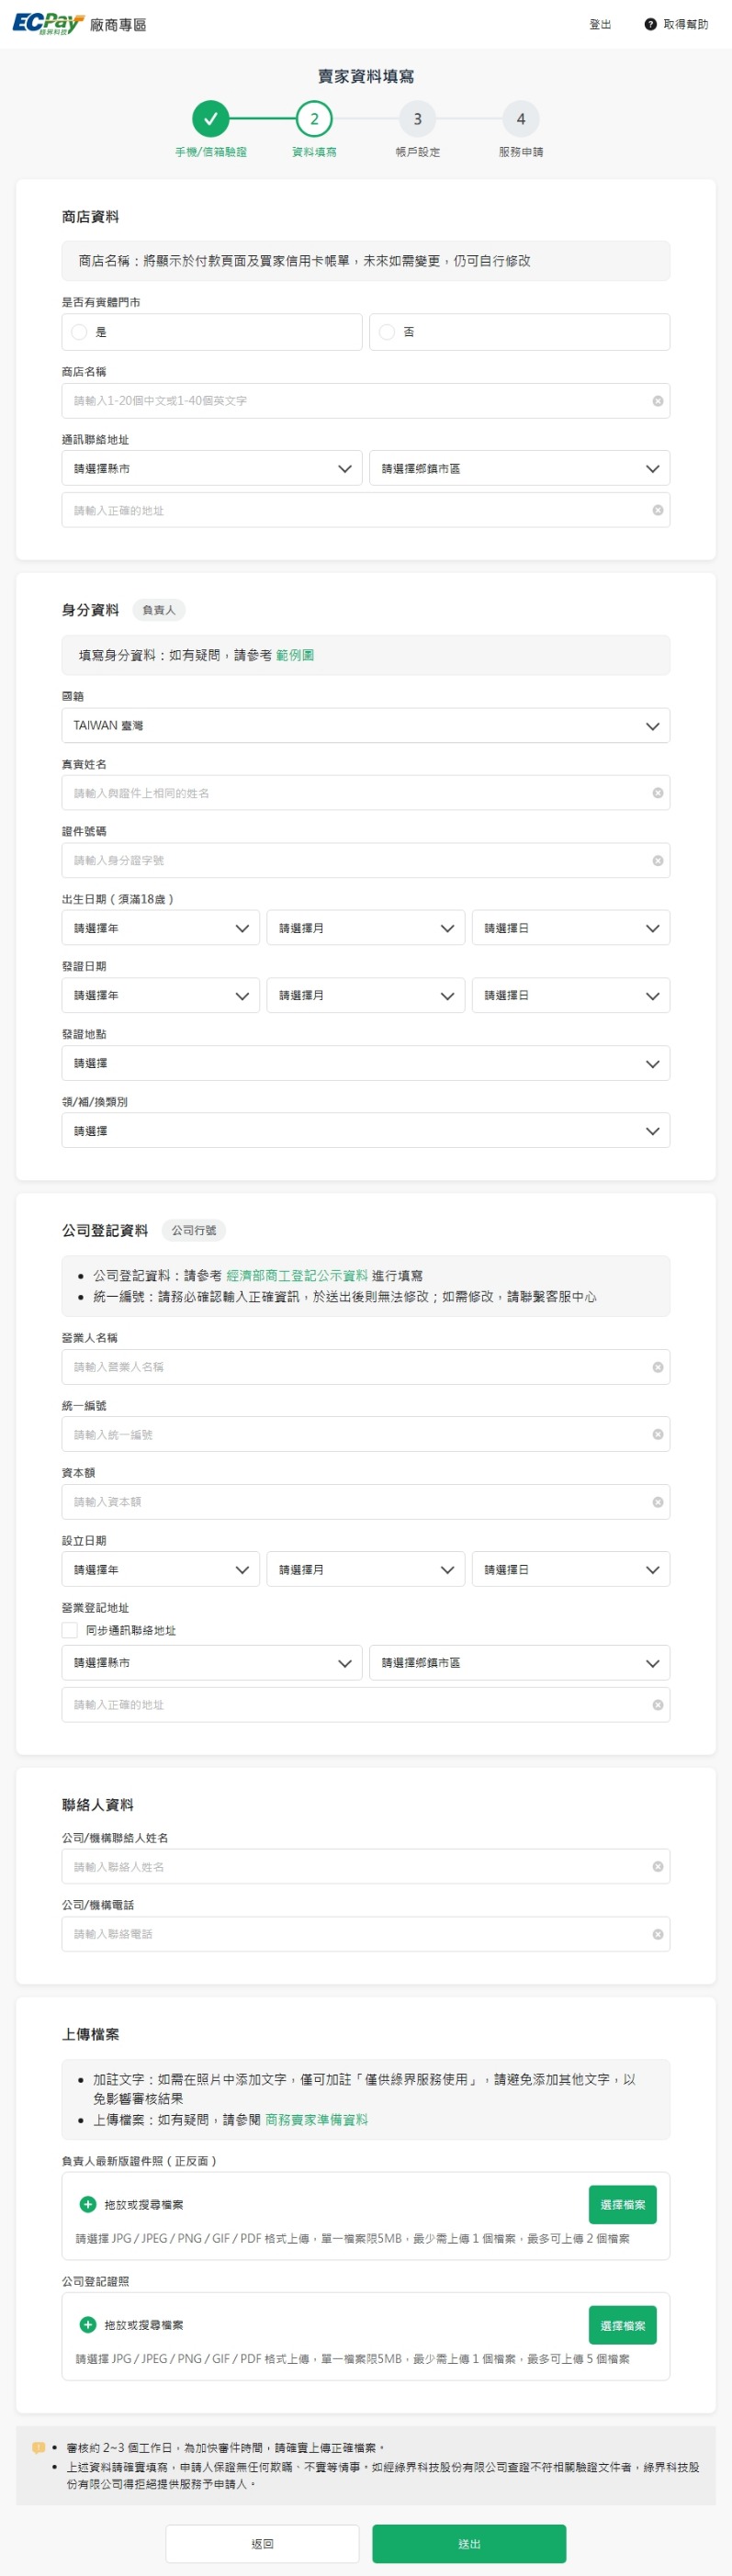Screen dimensions: 732x2576
Task: Click clear icon in 公司/機構電話 field
Action: pos(657,1934)
